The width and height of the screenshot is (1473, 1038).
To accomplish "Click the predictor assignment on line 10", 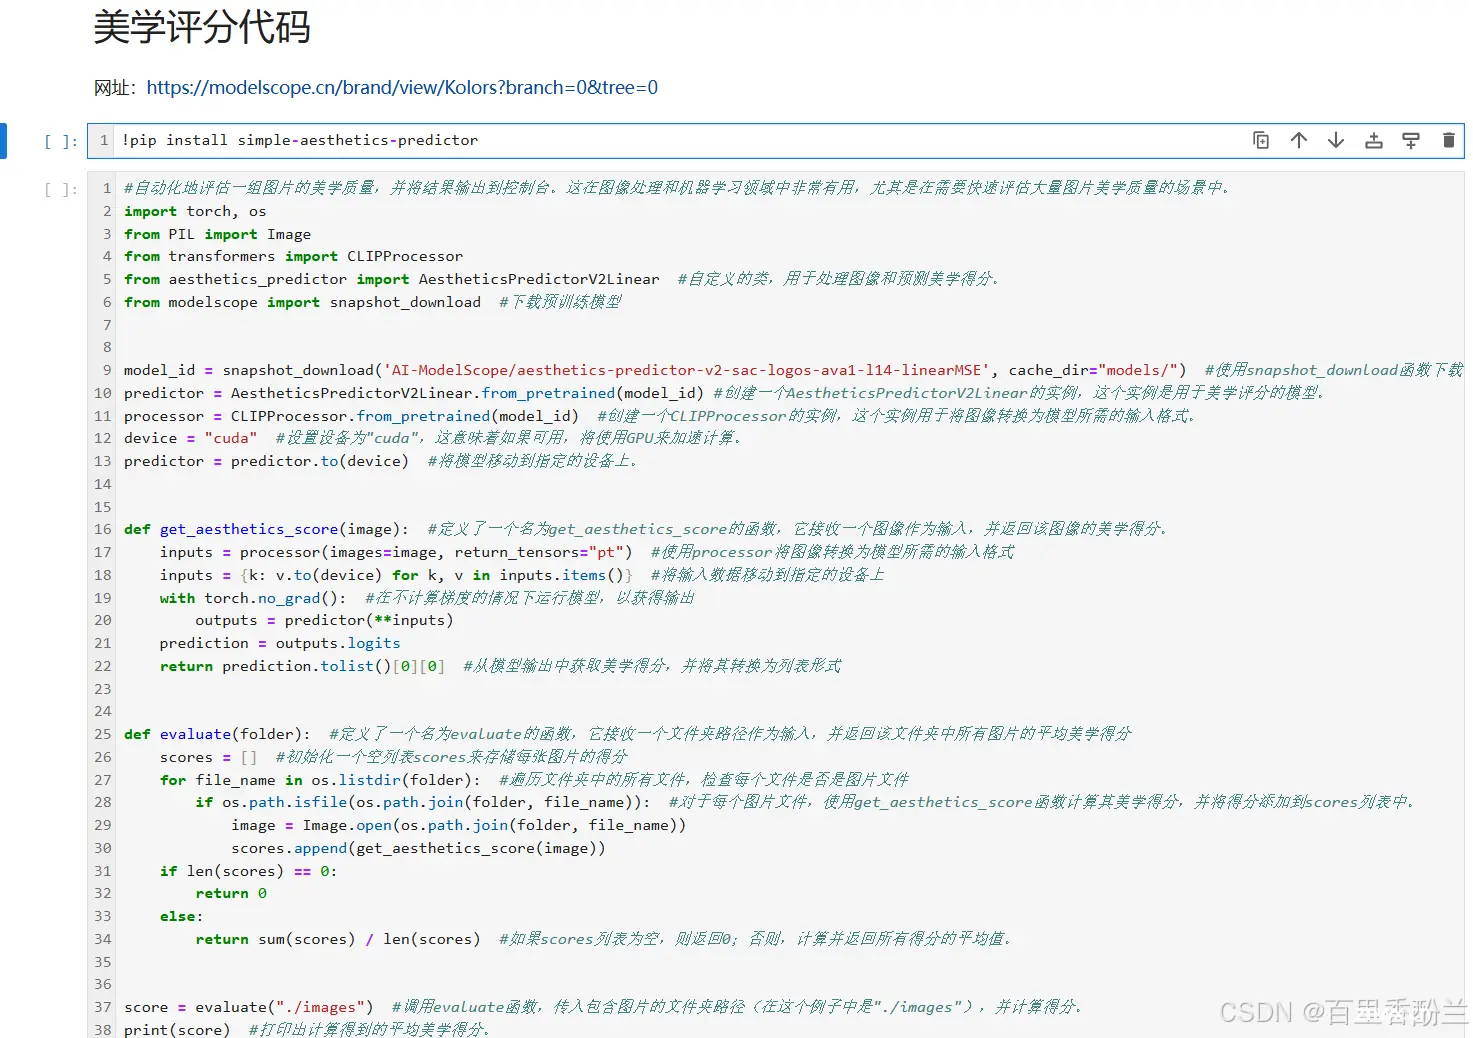I will pyautogui.click(x=414, y=393).
